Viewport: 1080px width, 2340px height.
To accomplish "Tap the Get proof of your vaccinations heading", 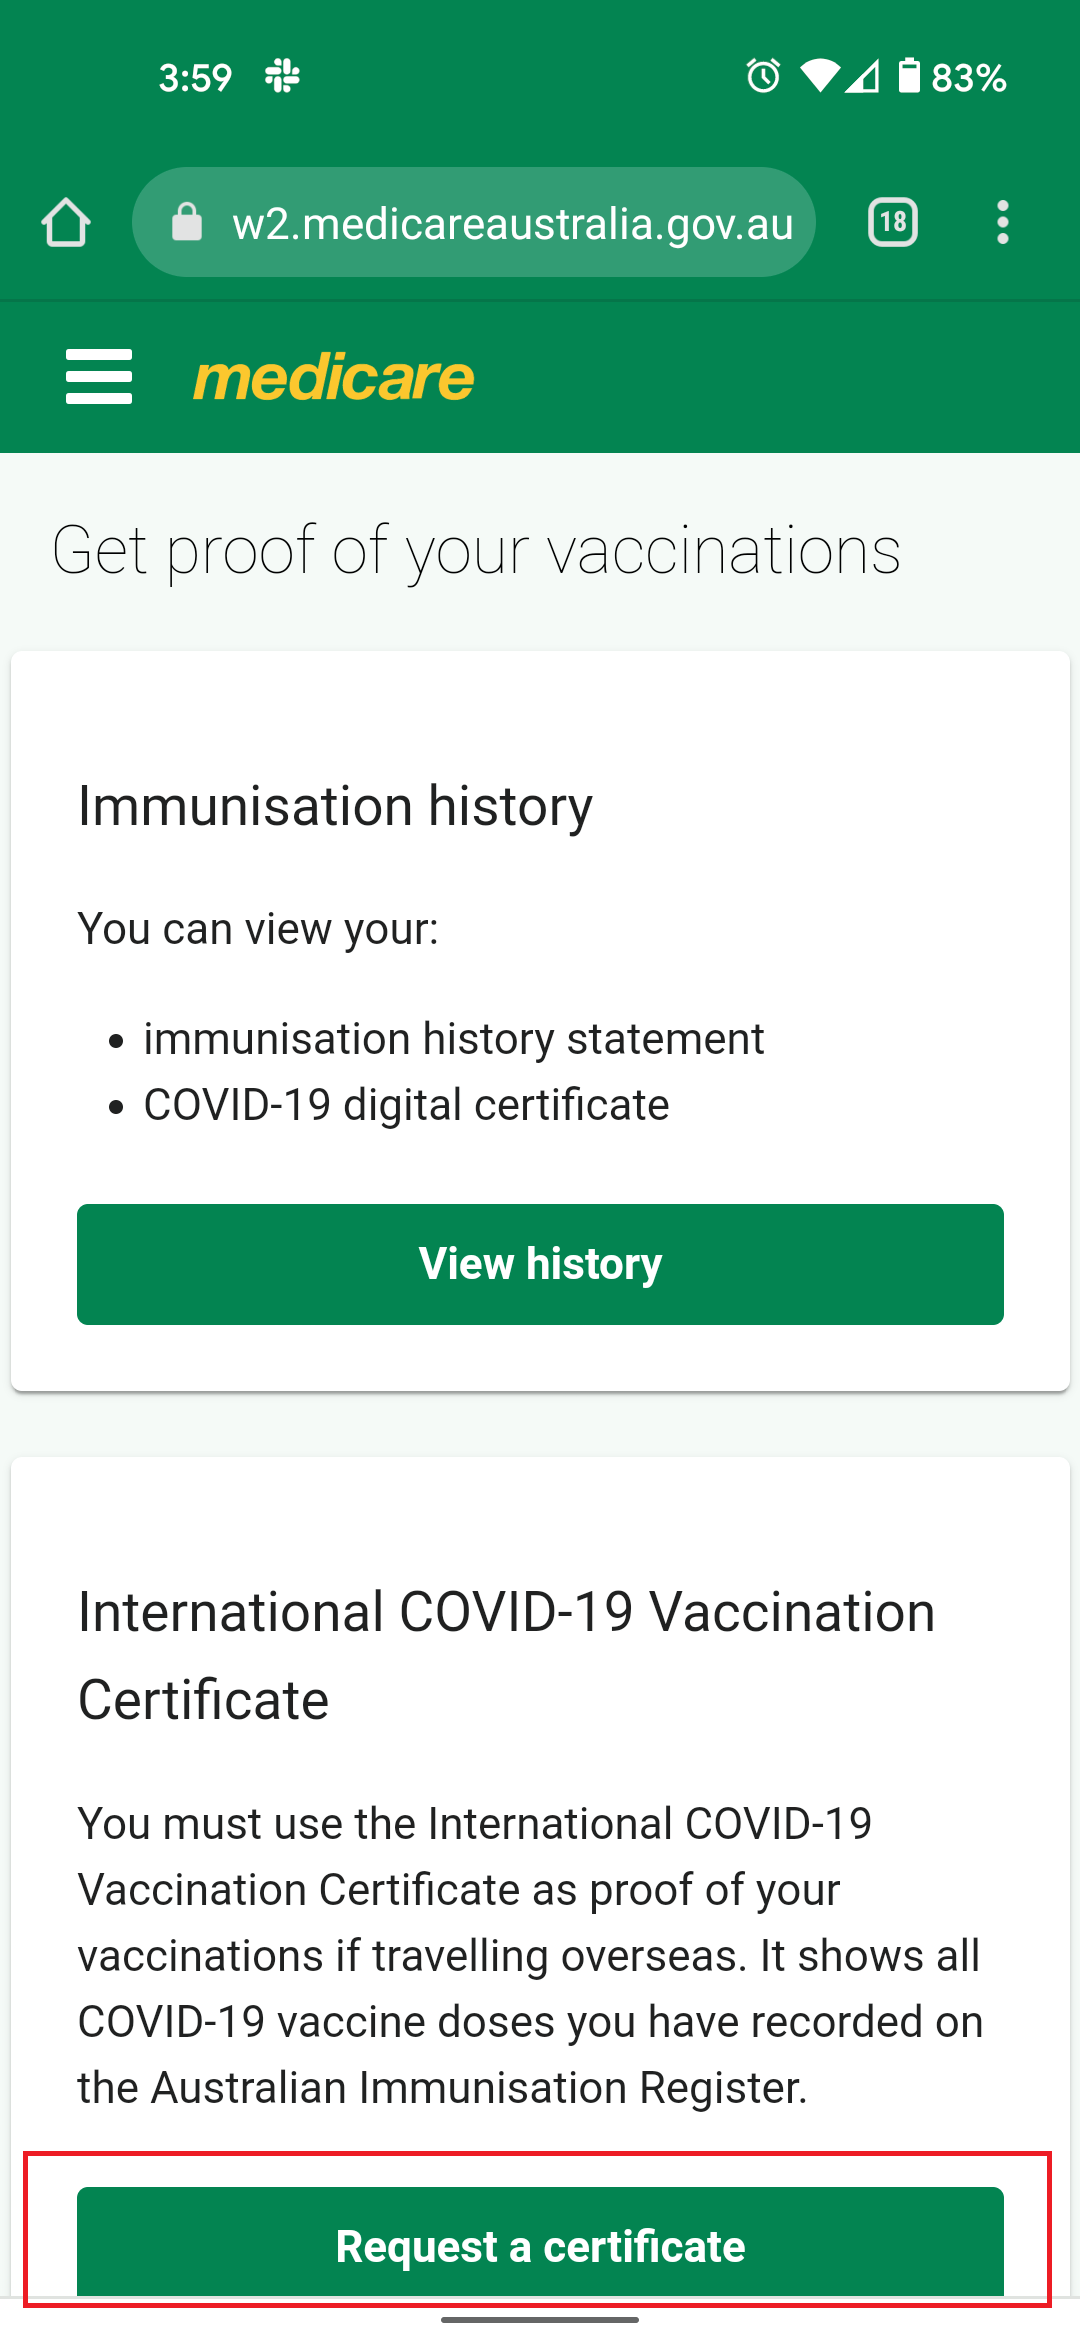I will (476, 551).
